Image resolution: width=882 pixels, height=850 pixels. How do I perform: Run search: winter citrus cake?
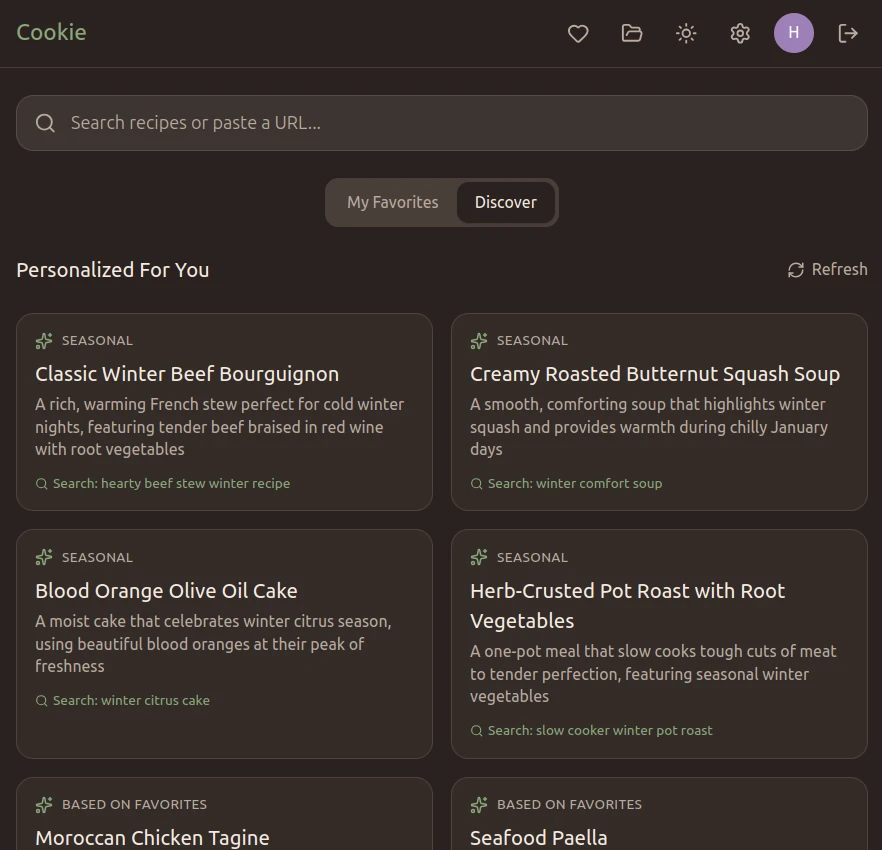pyautogui.click(x=122, y=700)
